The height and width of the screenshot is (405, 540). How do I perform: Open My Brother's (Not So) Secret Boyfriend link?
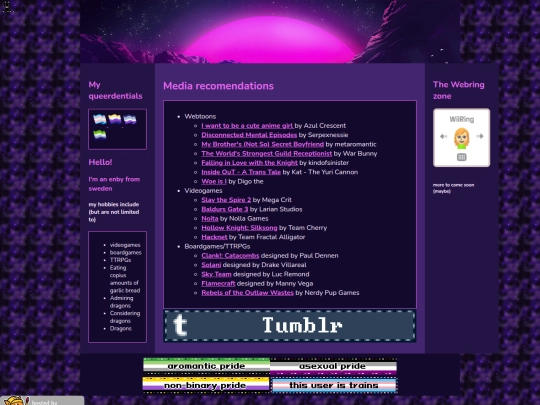(x=262, y=144)
